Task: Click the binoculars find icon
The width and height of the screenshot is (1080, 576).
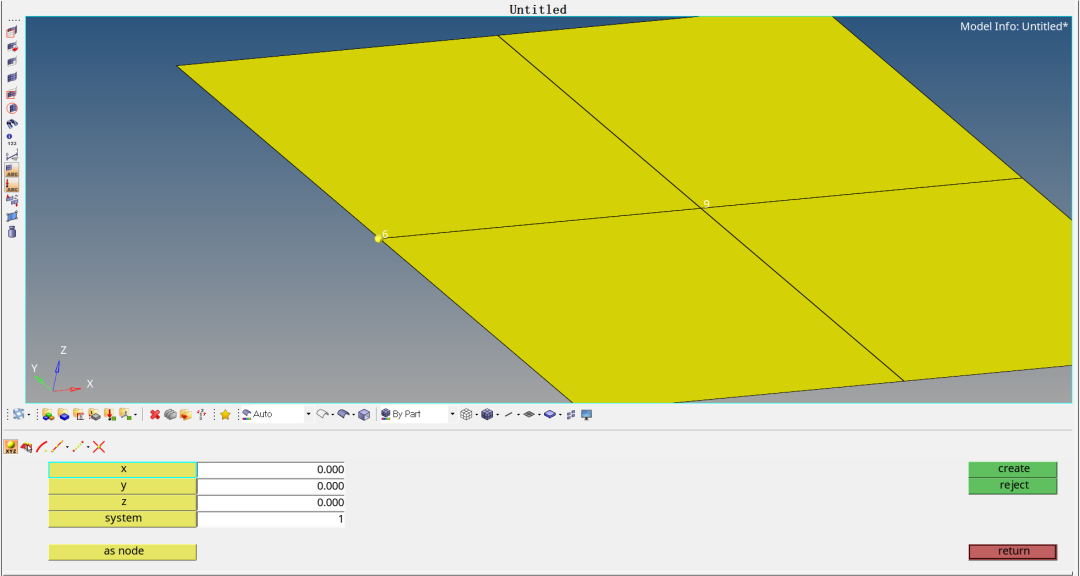Action: pos(12,124)
